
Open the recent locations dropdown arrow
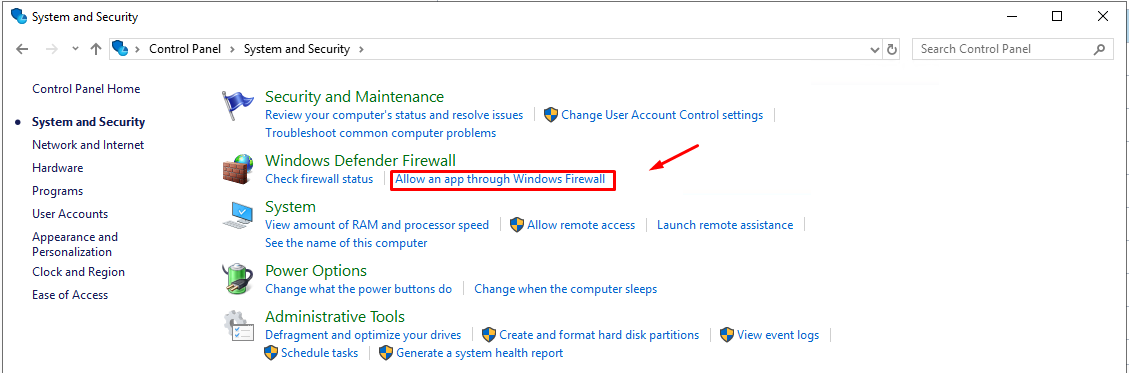point(76,50)
